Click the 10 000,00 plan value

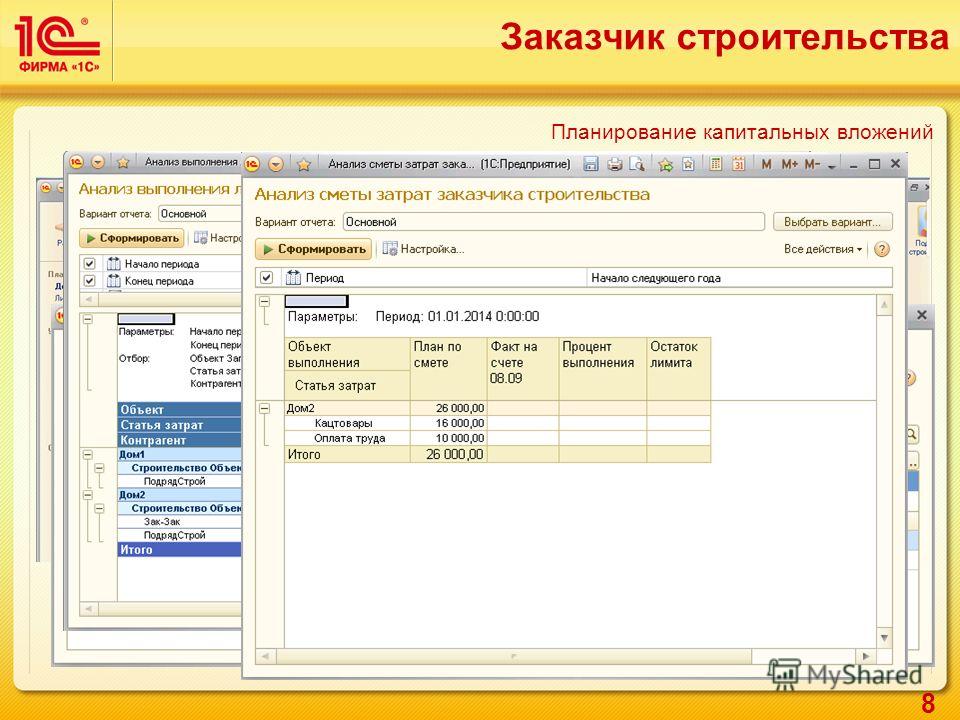460,438
